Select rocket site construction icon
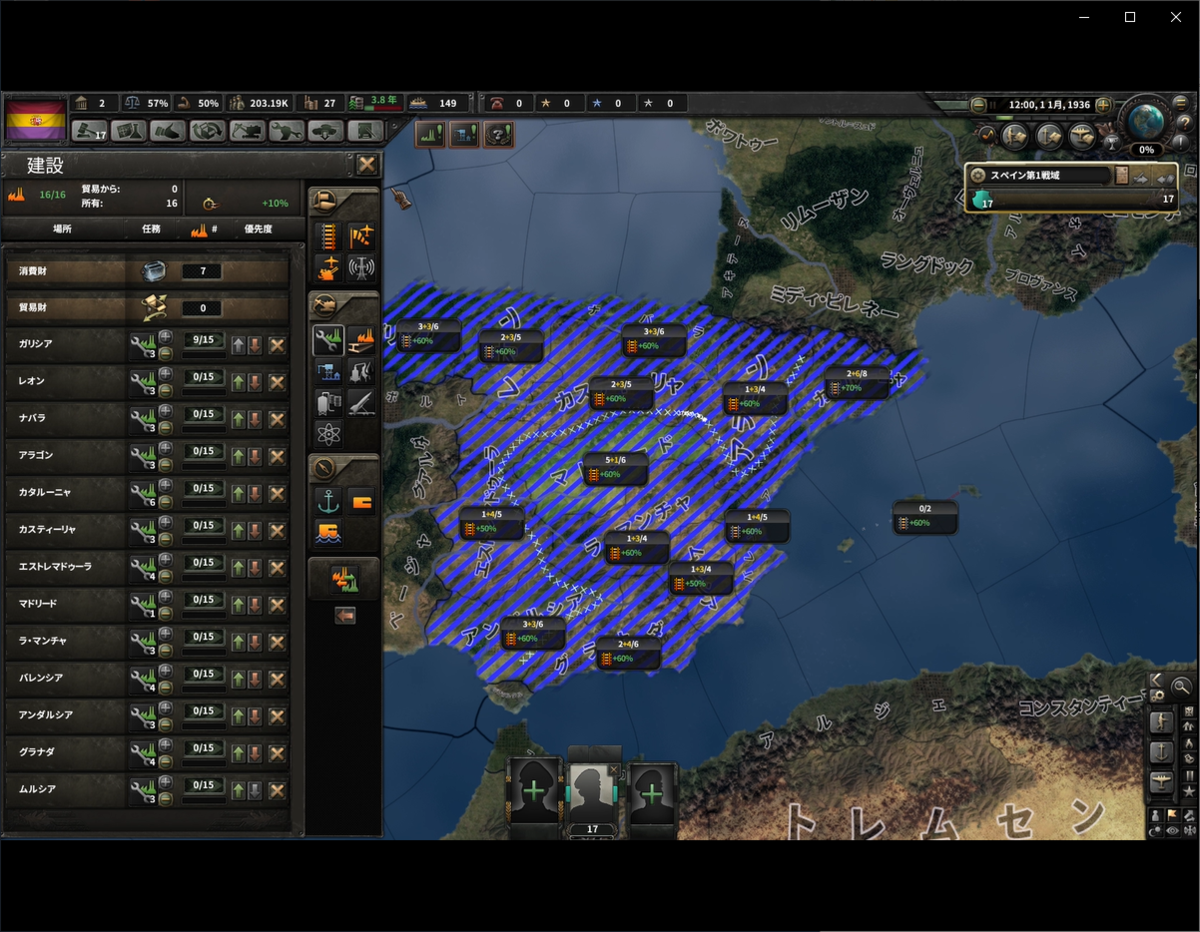The height and width of the screenshot is (932, 1200). tap(361, 403)
